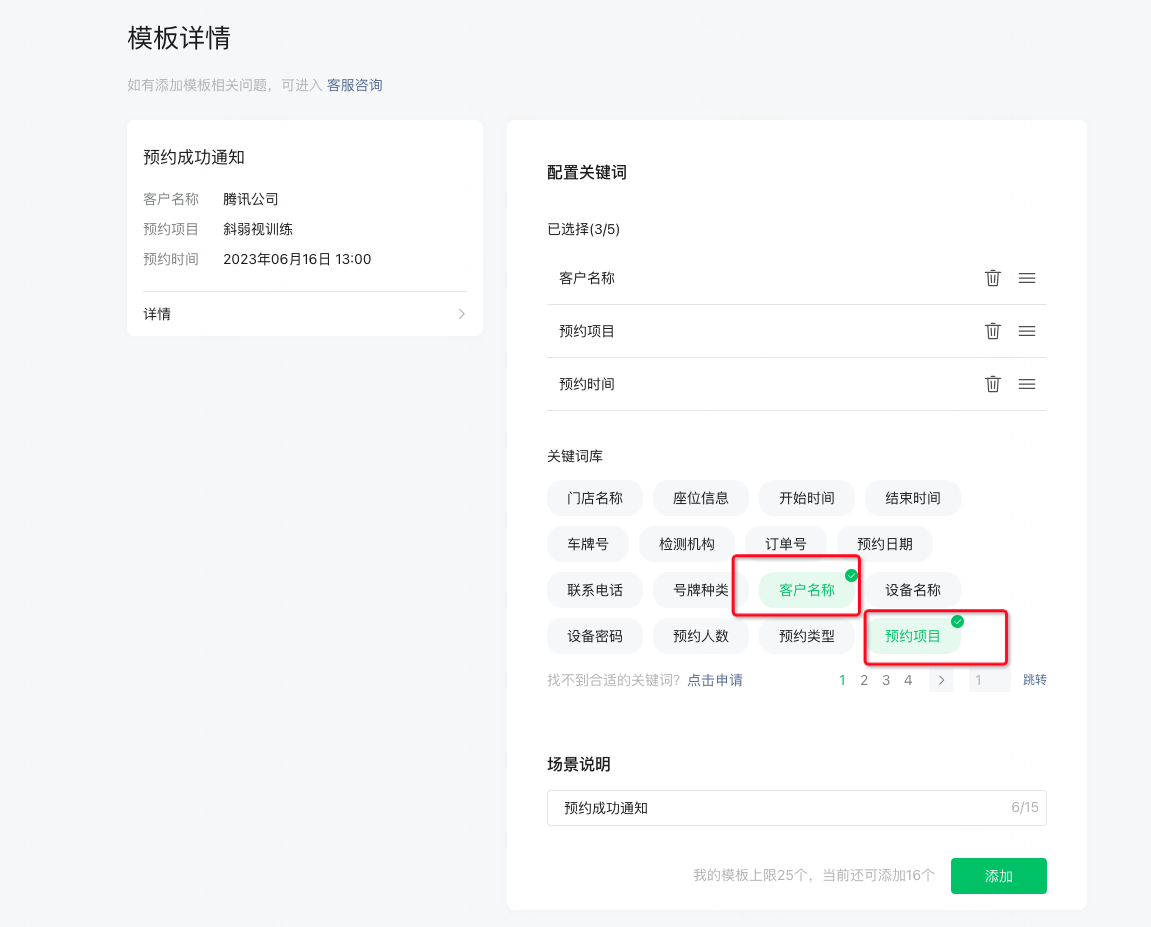Image resolution: width=1151 pixels, height=927 pixels.
Task: Deselect the checked 预约项目 keyword tag
Action: (913, 636)
